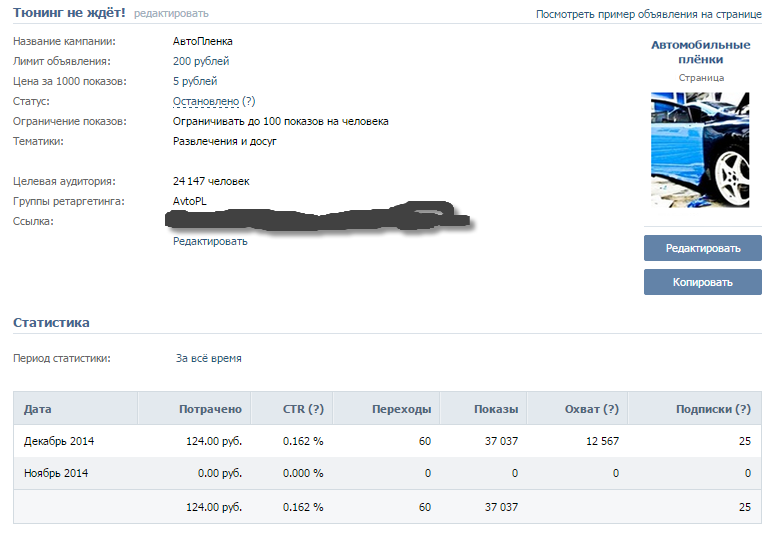The image size is (780, 536).
Task: Open the АвтоПленка campaign link
Action: pyautogui.click(x=202, y=42)
